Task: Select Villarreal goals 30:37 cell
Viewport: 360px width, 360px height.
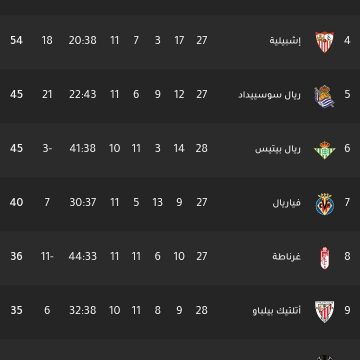Action: (83, 202)
